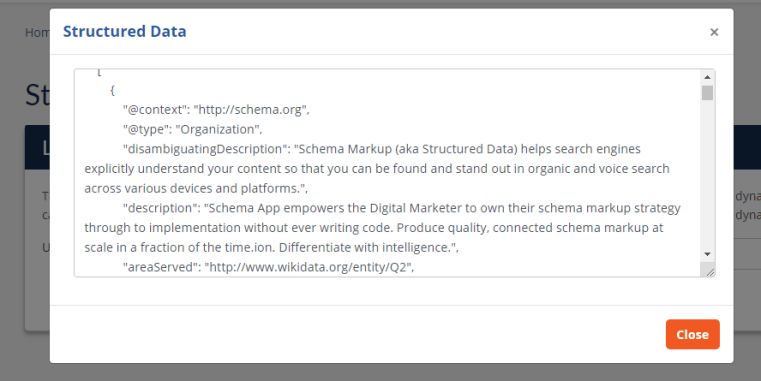
Task: Click the opening curly brace line
Action: click(113, 90)
